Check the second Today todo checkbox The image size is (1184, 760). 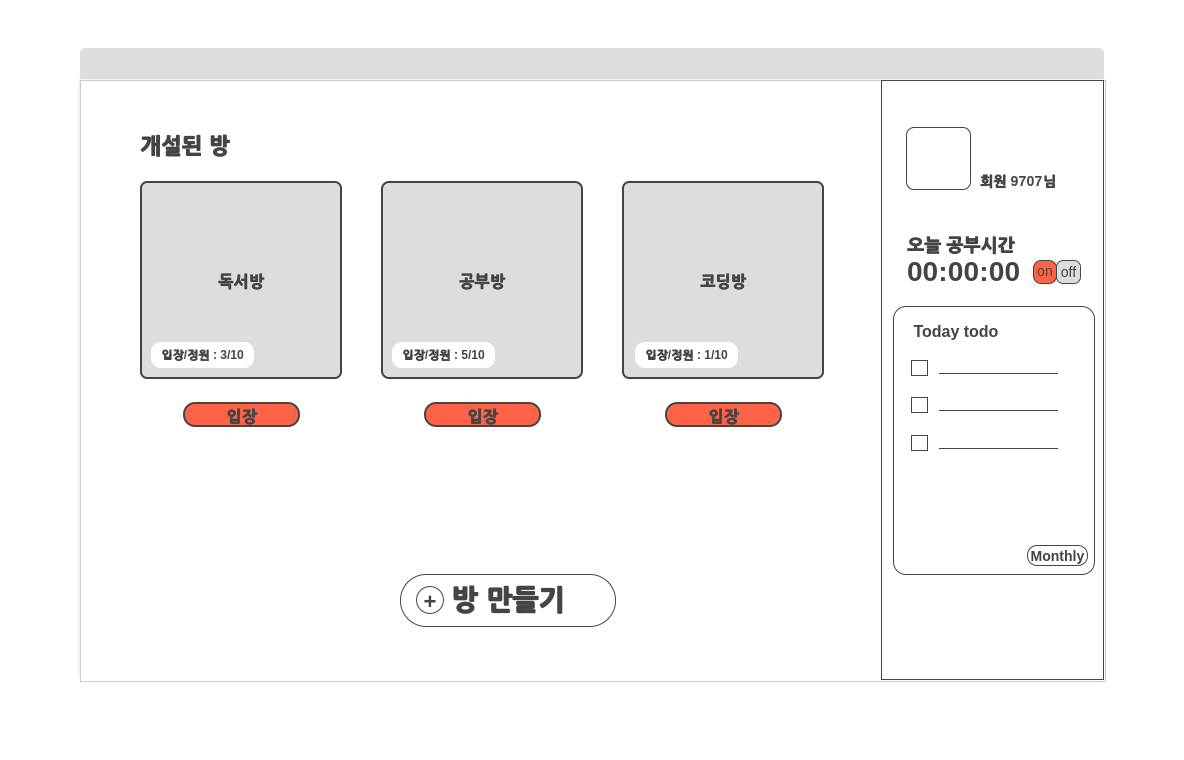[919, 405]
